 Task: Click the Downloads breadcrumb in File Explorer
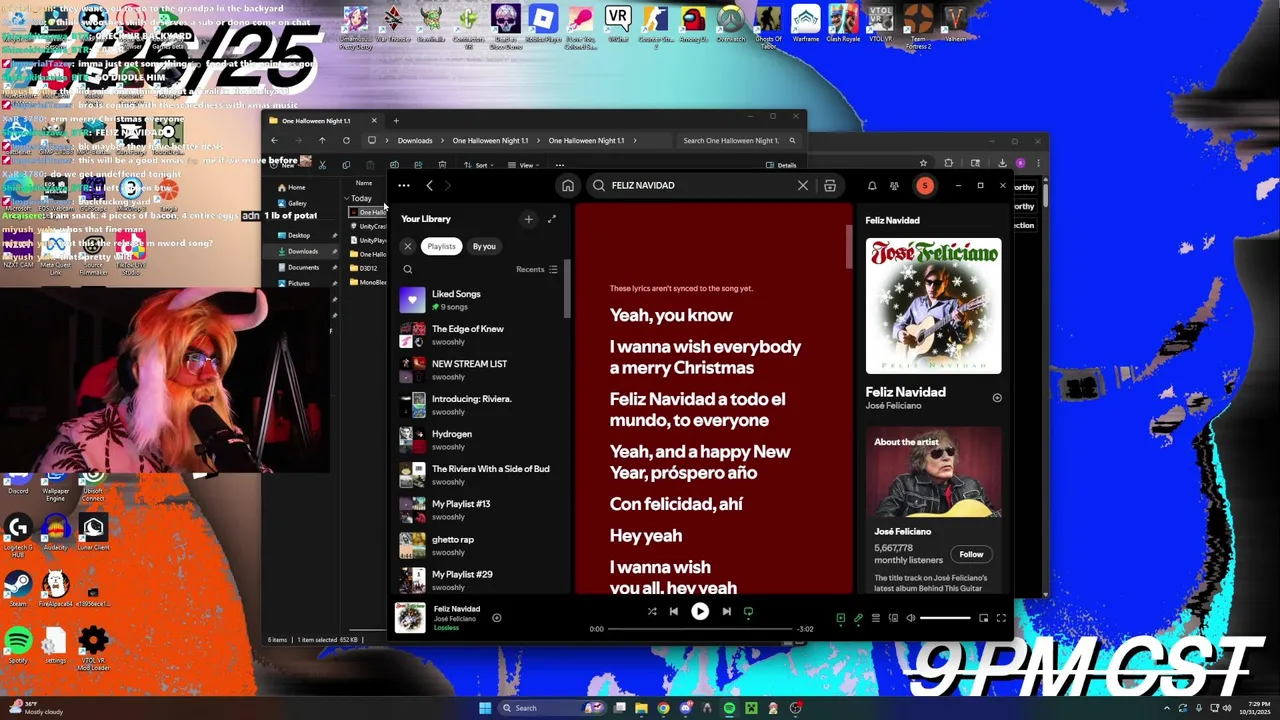point(415,141)
